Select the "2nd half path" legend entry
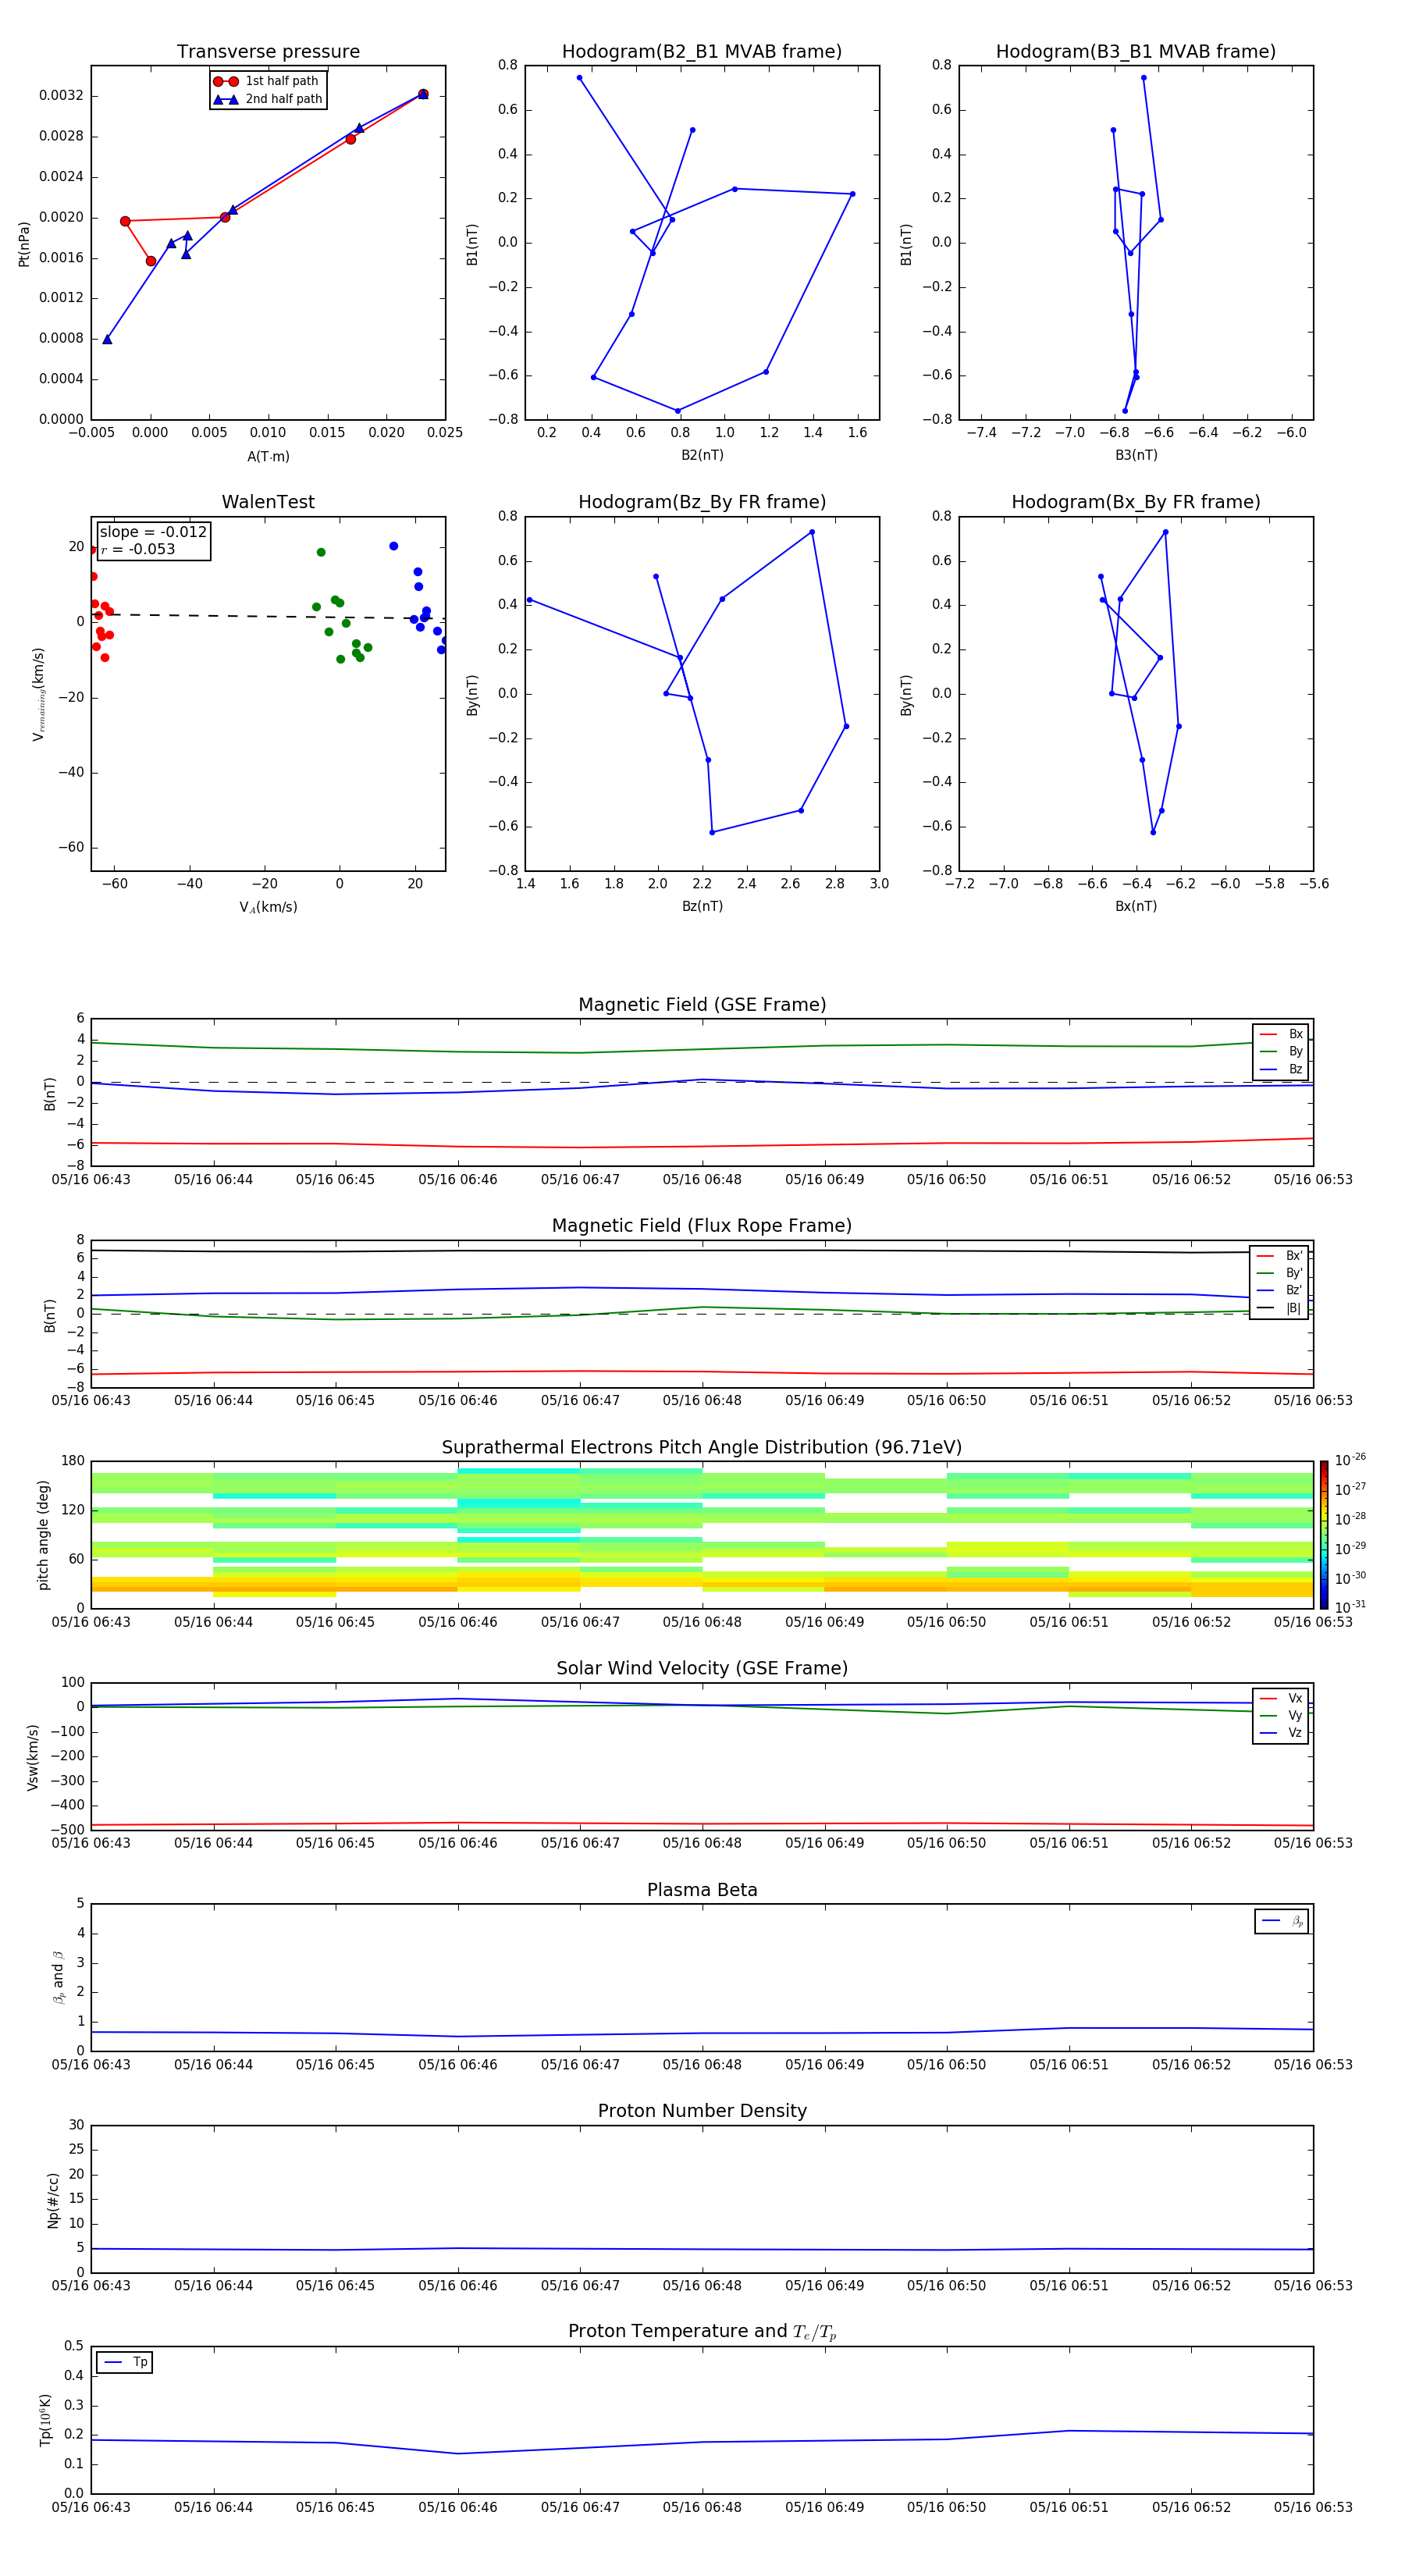1405x2576 pixels. point(266,99)
